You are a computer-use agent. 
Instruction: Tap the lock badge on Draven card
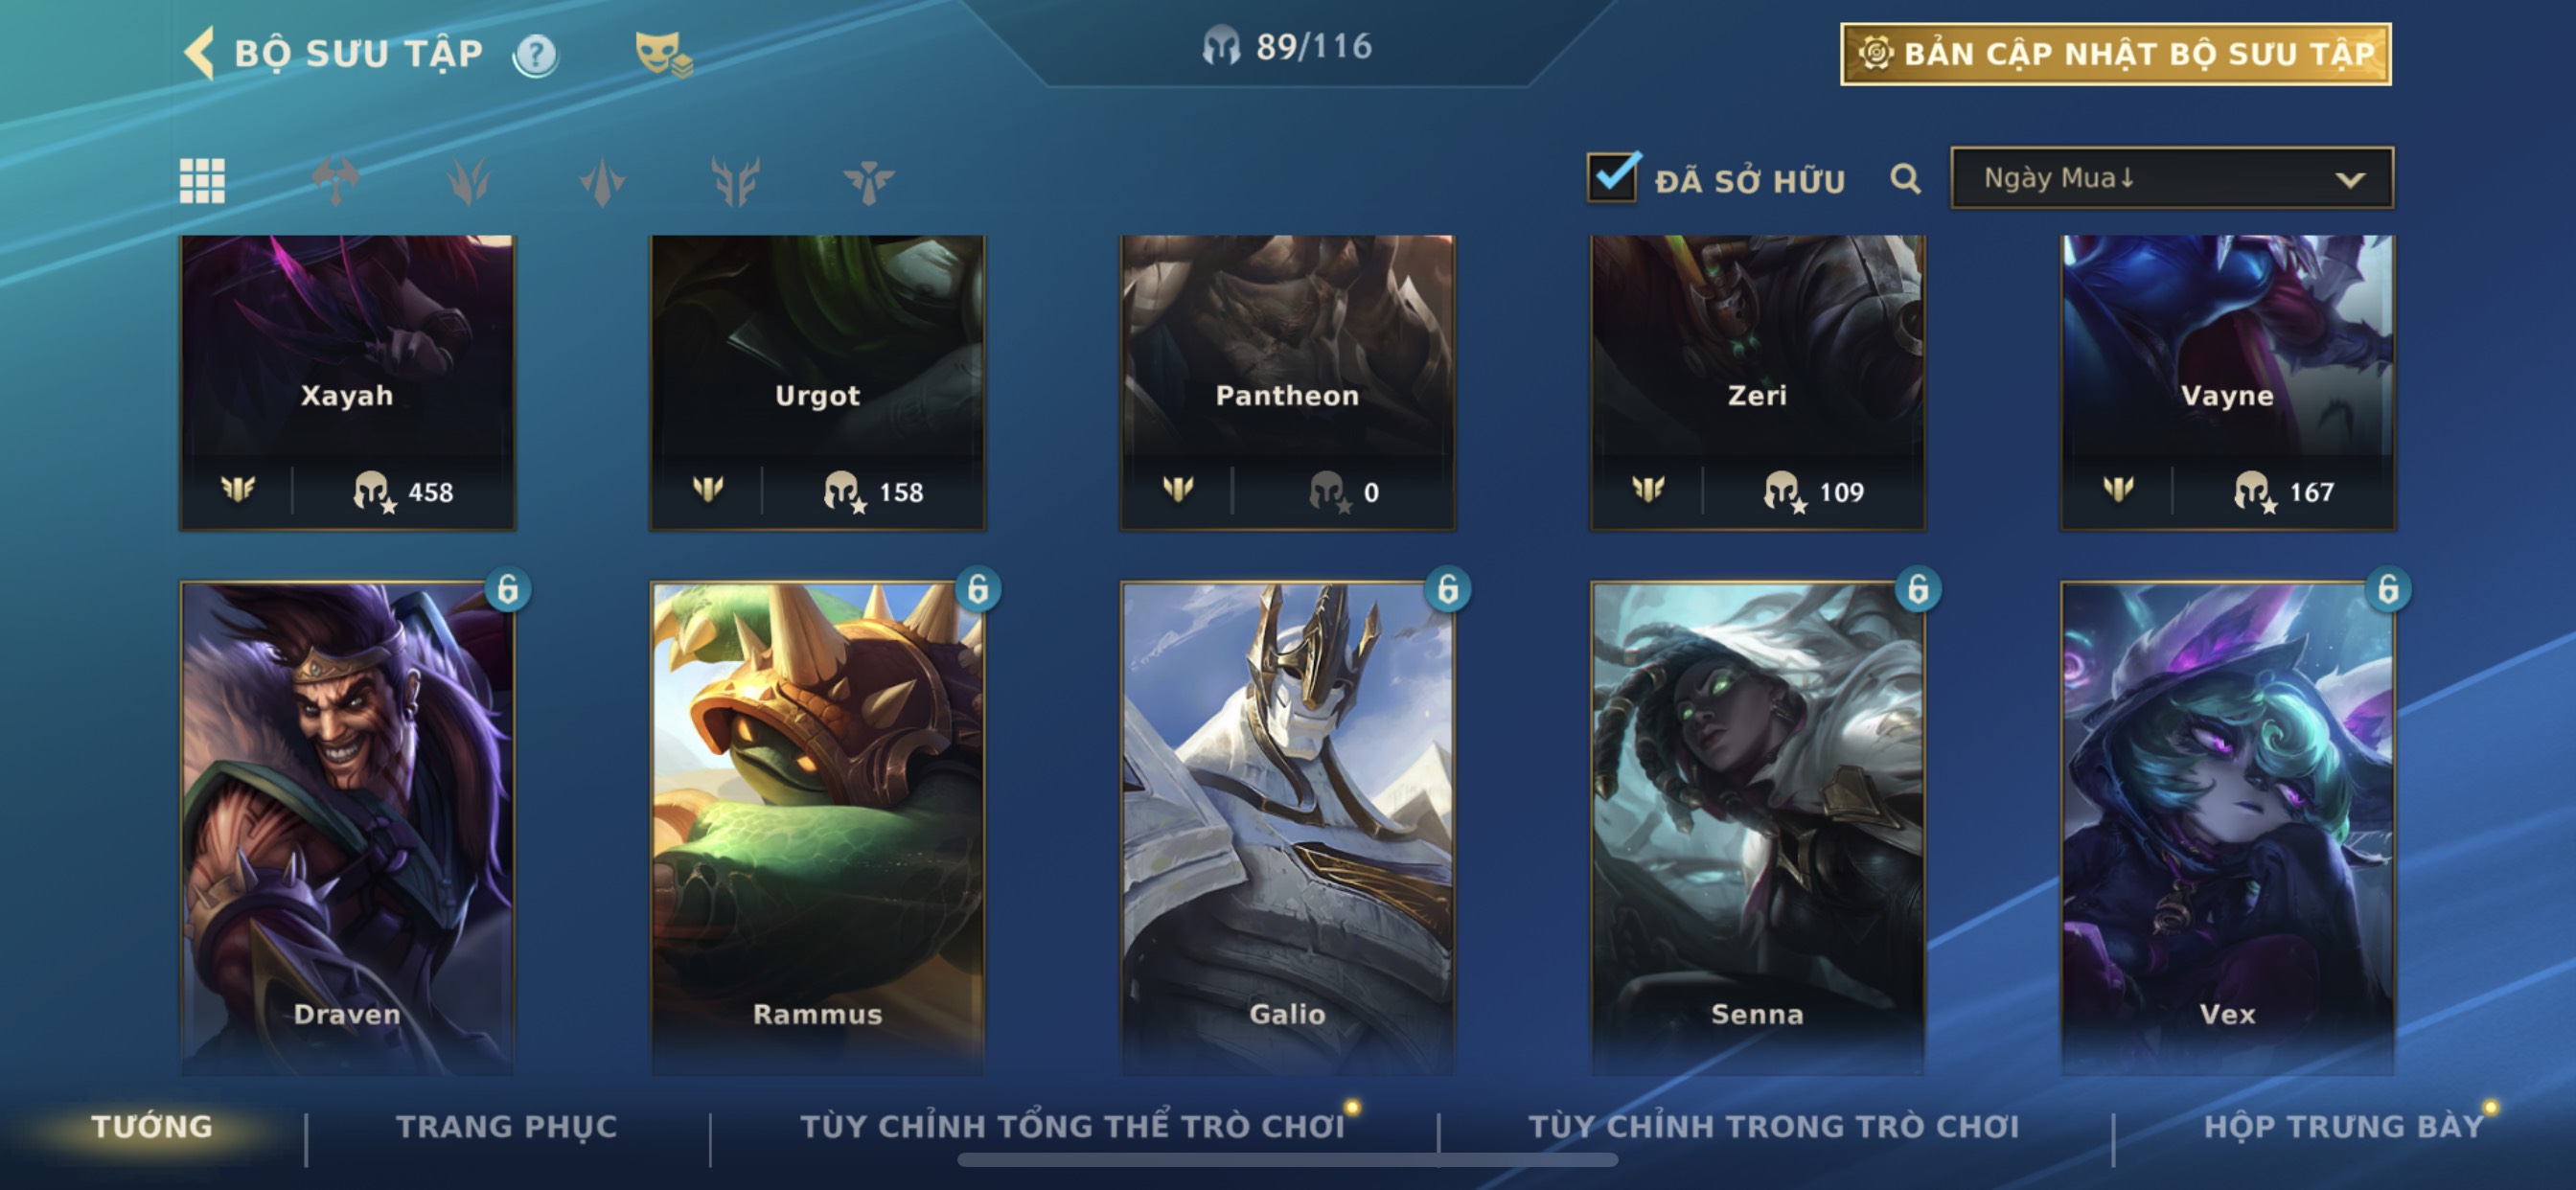click(508, 590)
